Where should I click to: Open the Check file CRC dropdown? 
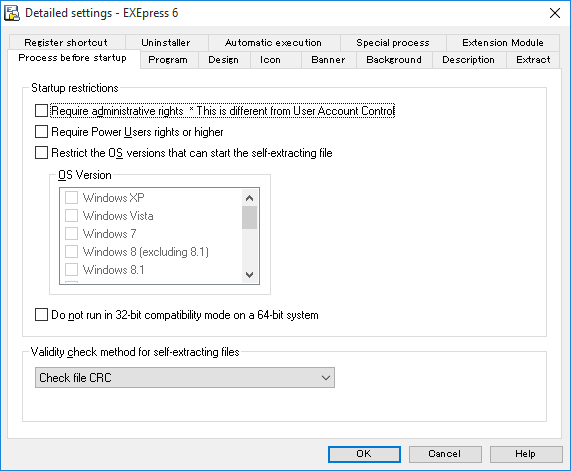pyautogui.click(x=185, y=378)
